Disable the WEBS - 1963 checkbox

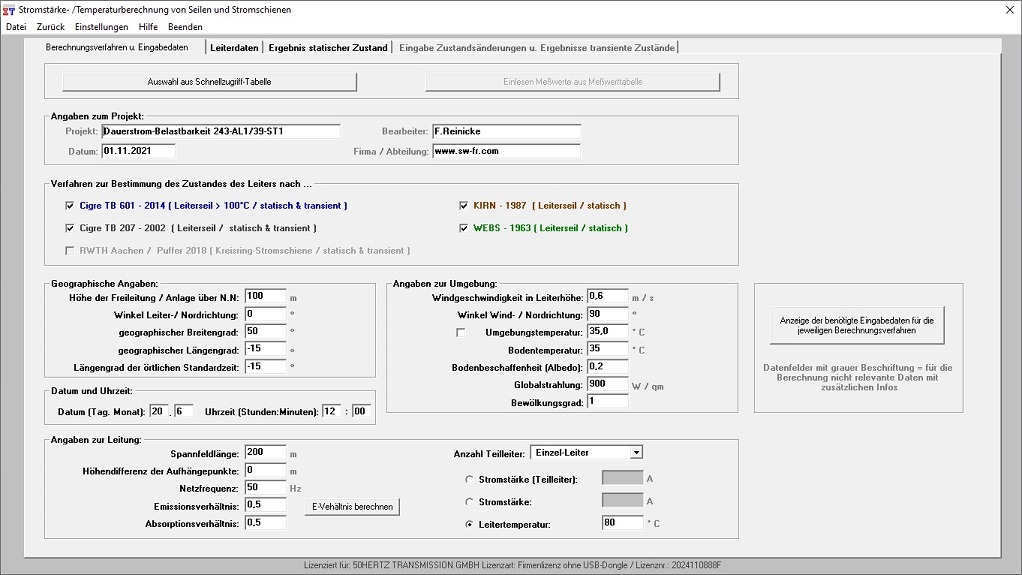(464, 228)
